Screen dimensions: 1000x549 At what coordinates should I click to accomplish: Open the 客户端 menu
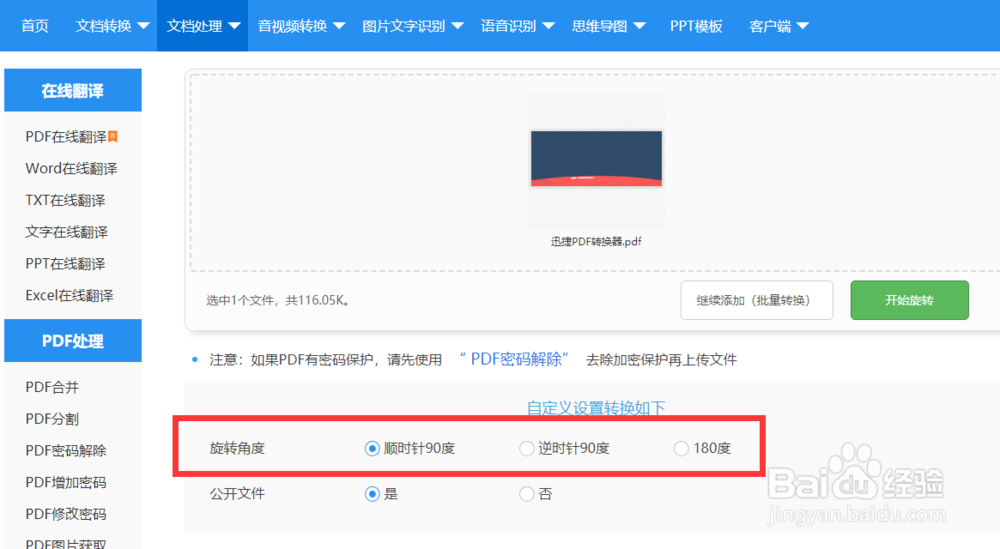[779, 26]
